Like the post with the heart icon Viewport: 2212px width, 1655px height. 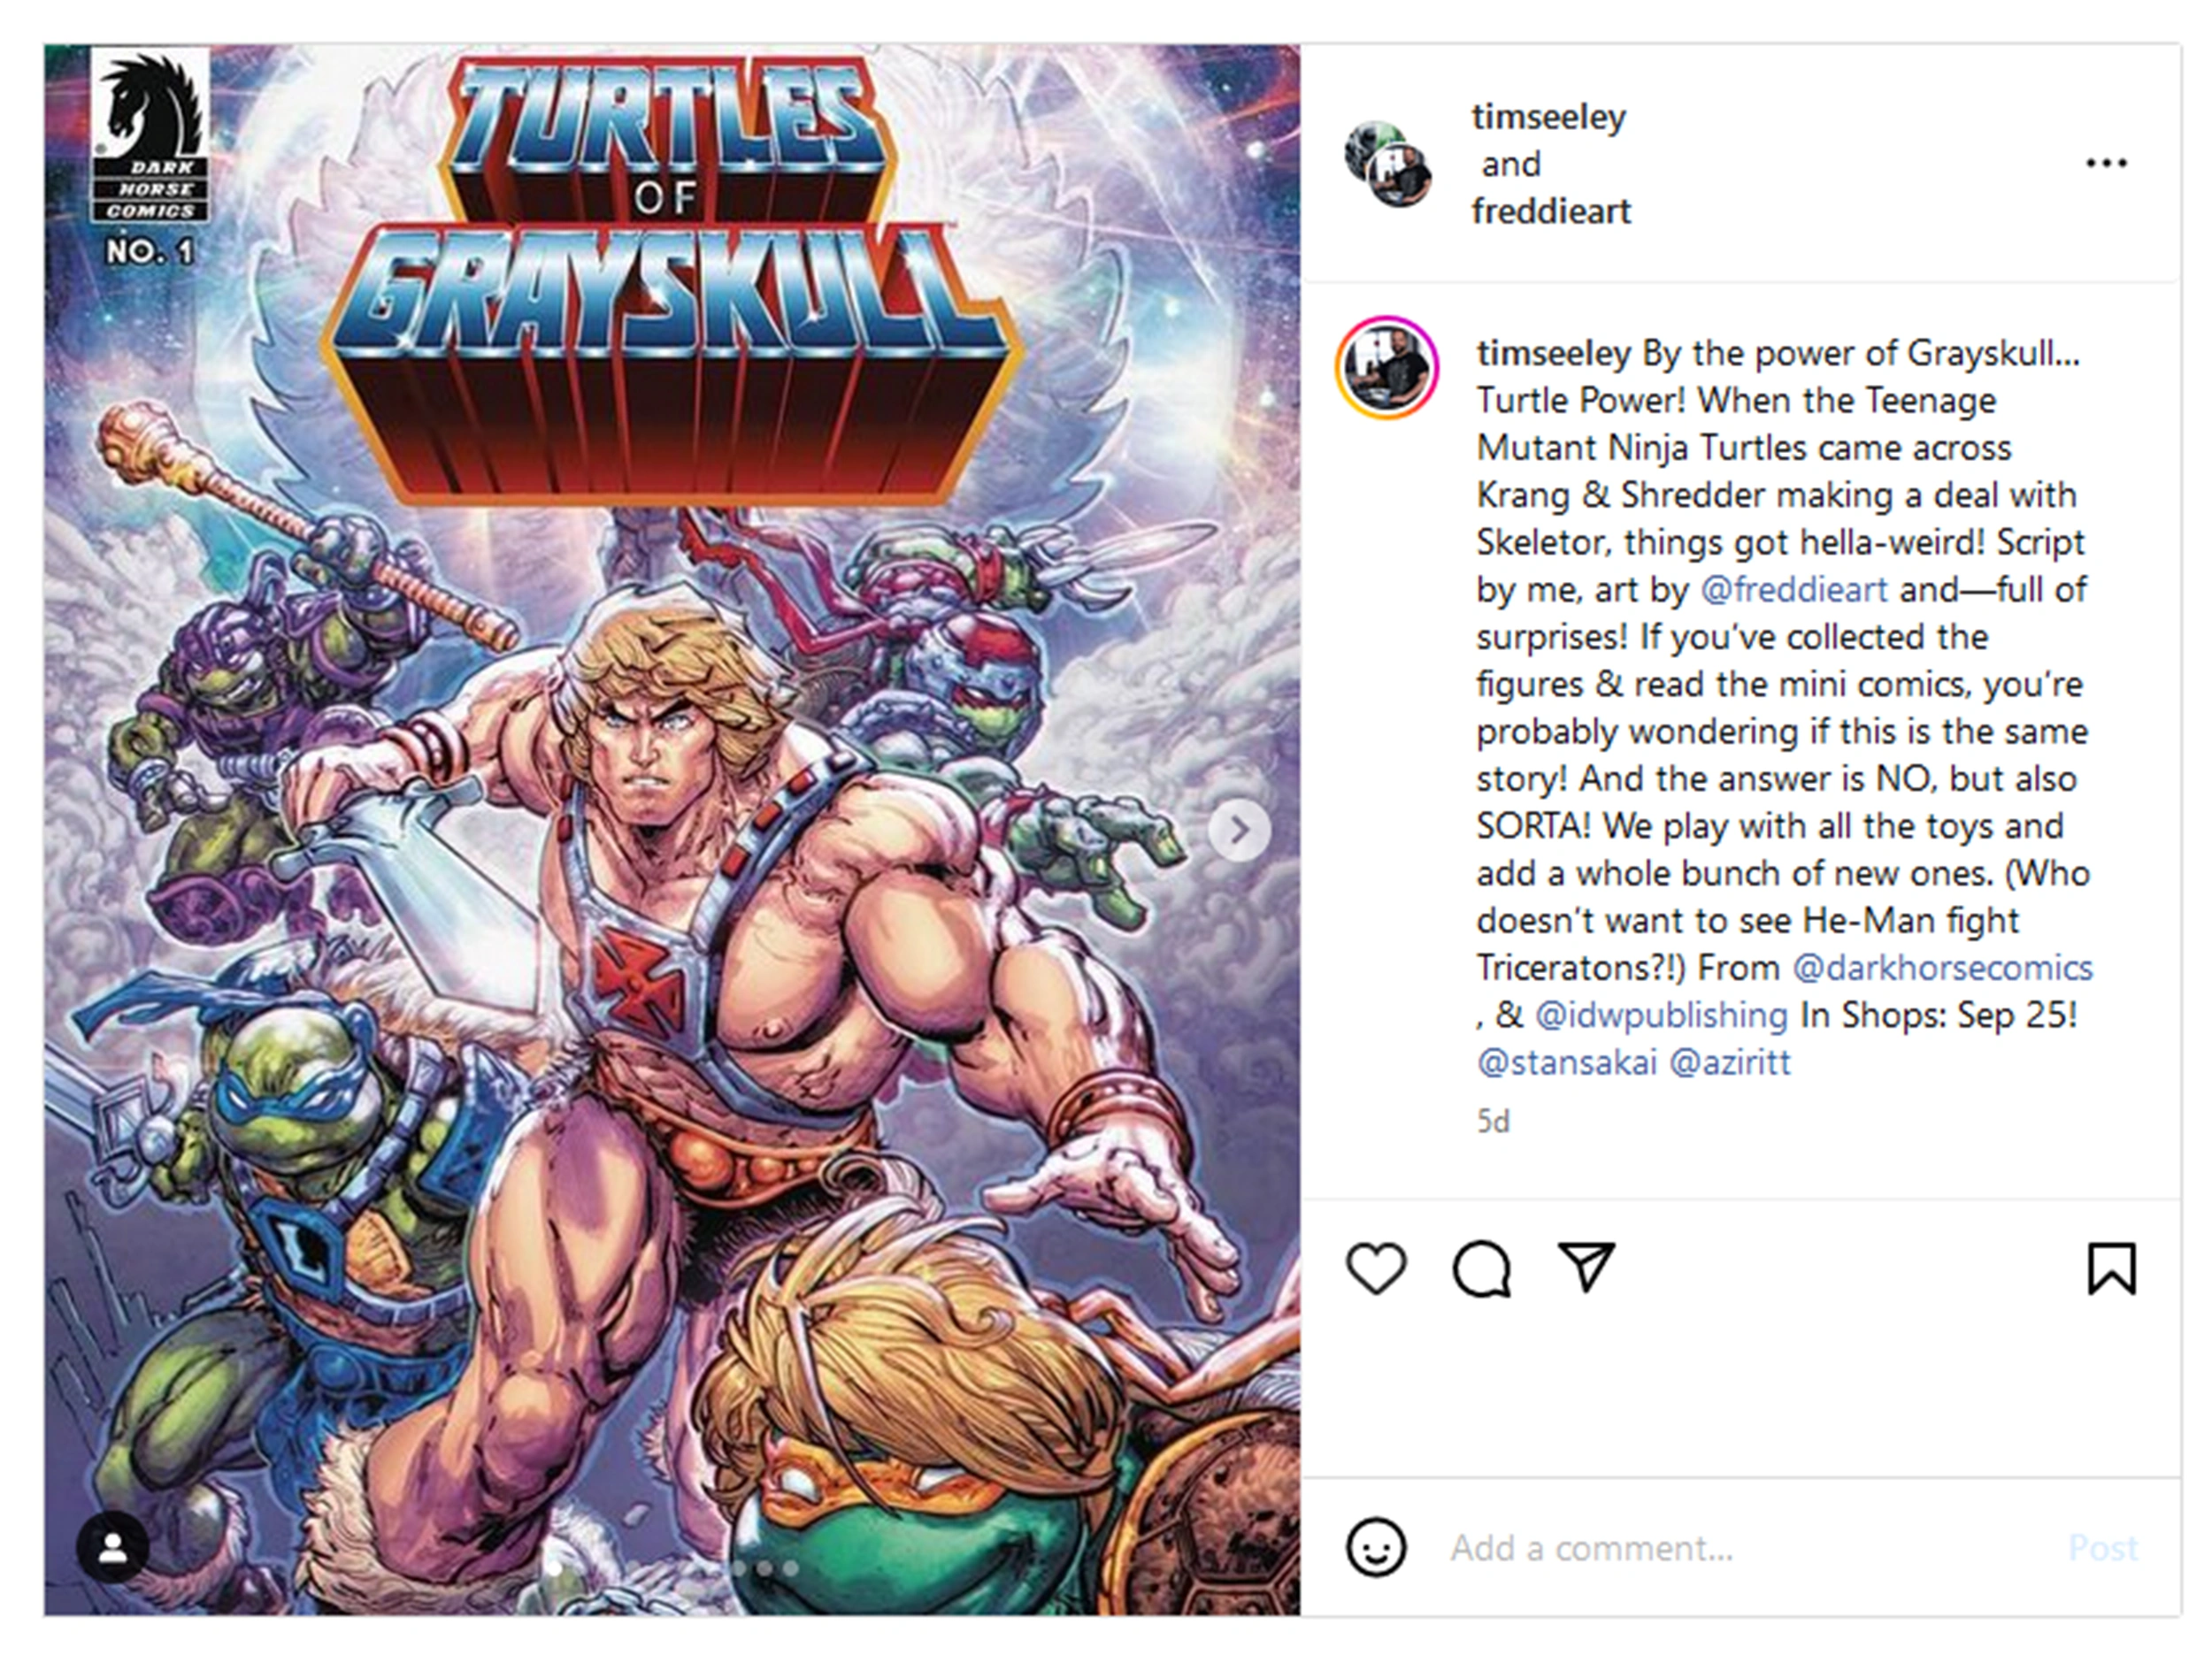[1376, 1268]
